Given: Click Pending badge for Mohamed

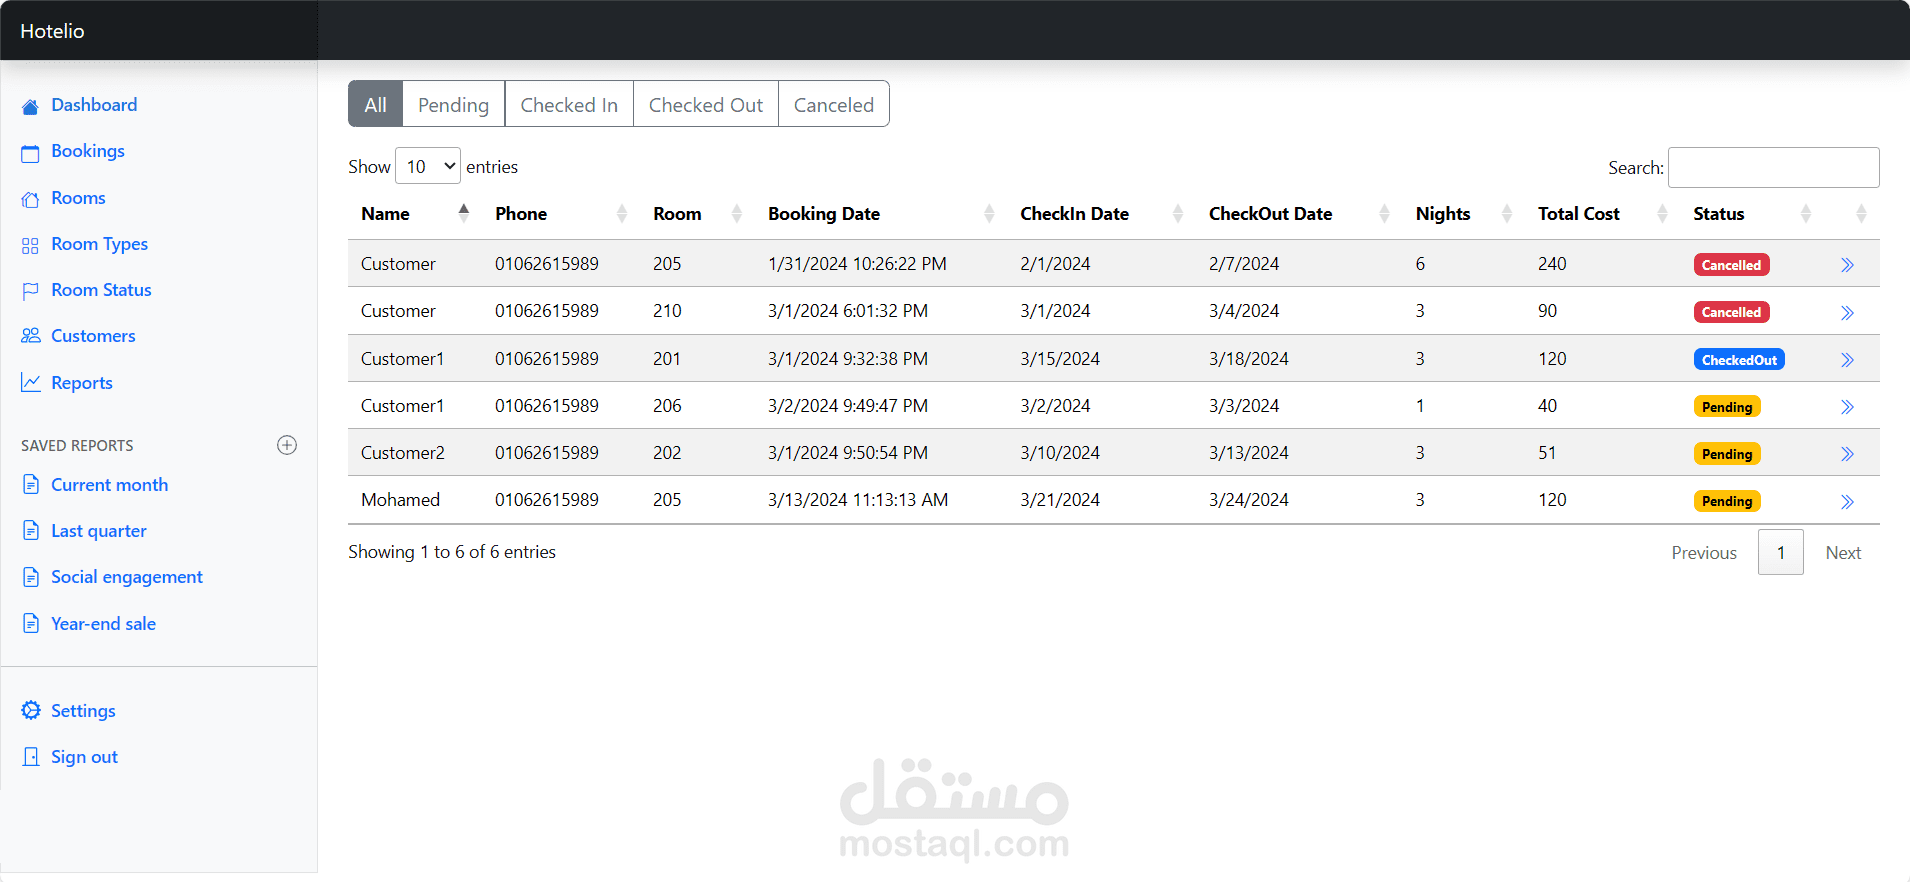Looking at the screenshot, I should click(x=1727, y=501).
